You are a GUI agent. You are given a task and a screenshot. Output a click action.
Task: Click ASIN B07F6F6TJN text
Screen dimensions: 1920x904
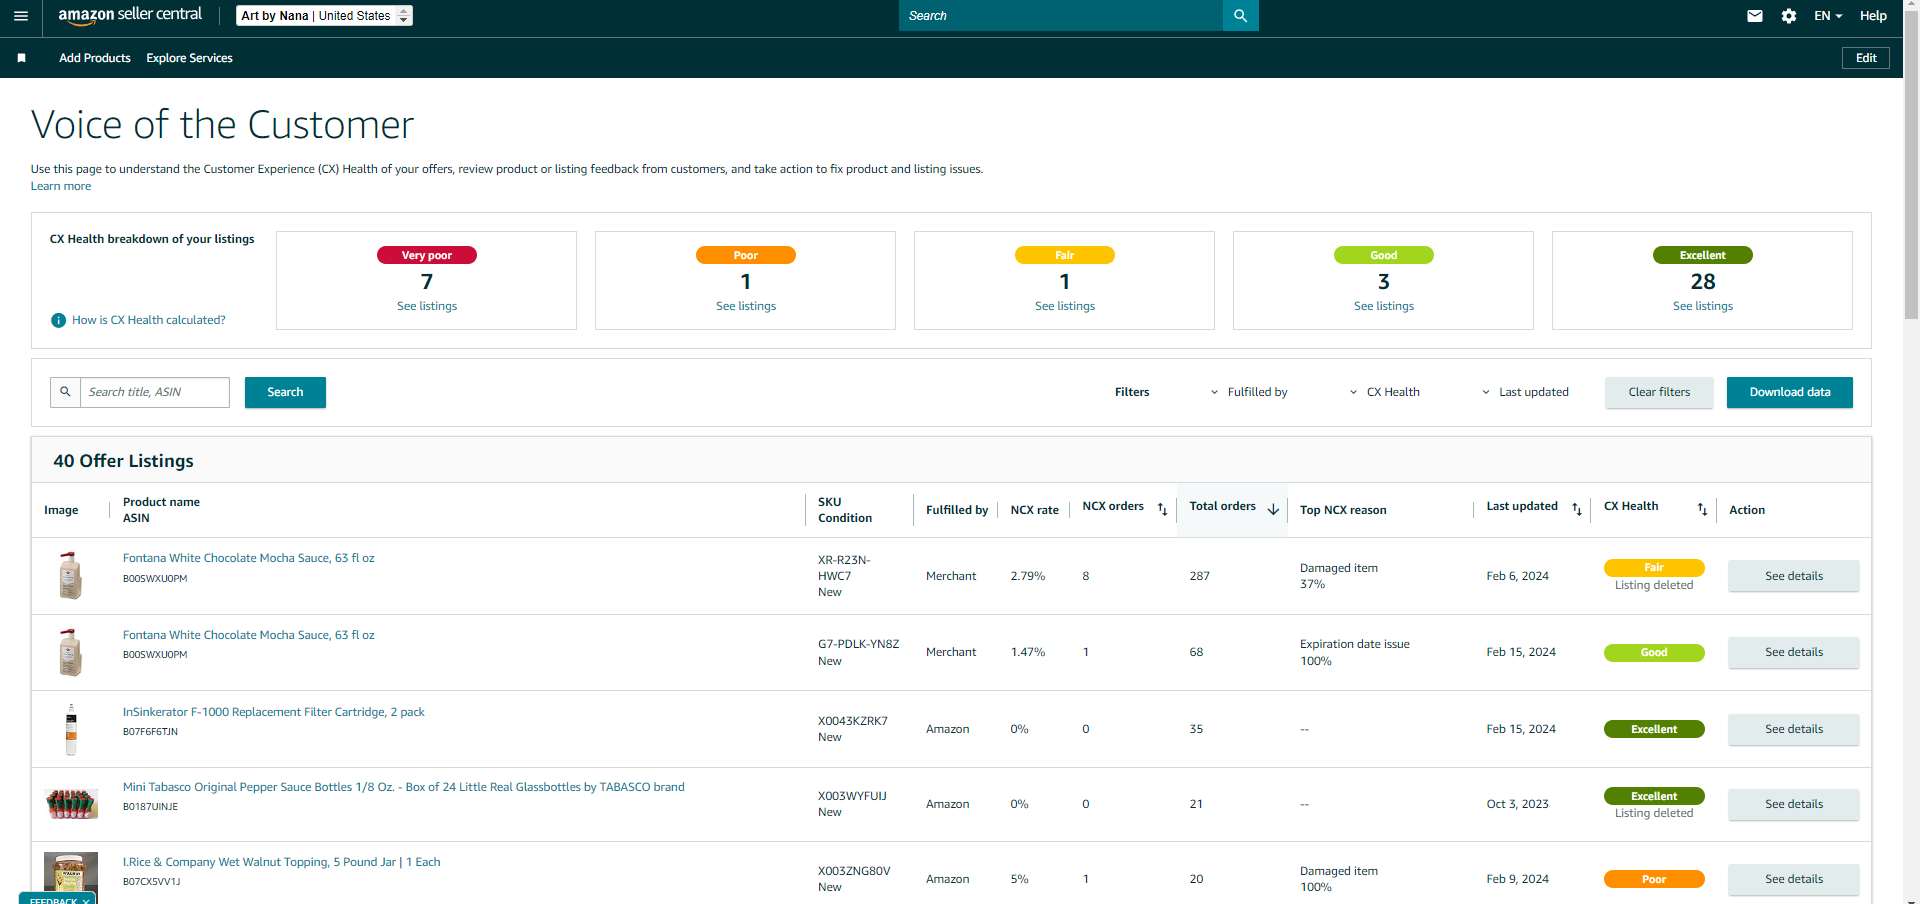150,732
